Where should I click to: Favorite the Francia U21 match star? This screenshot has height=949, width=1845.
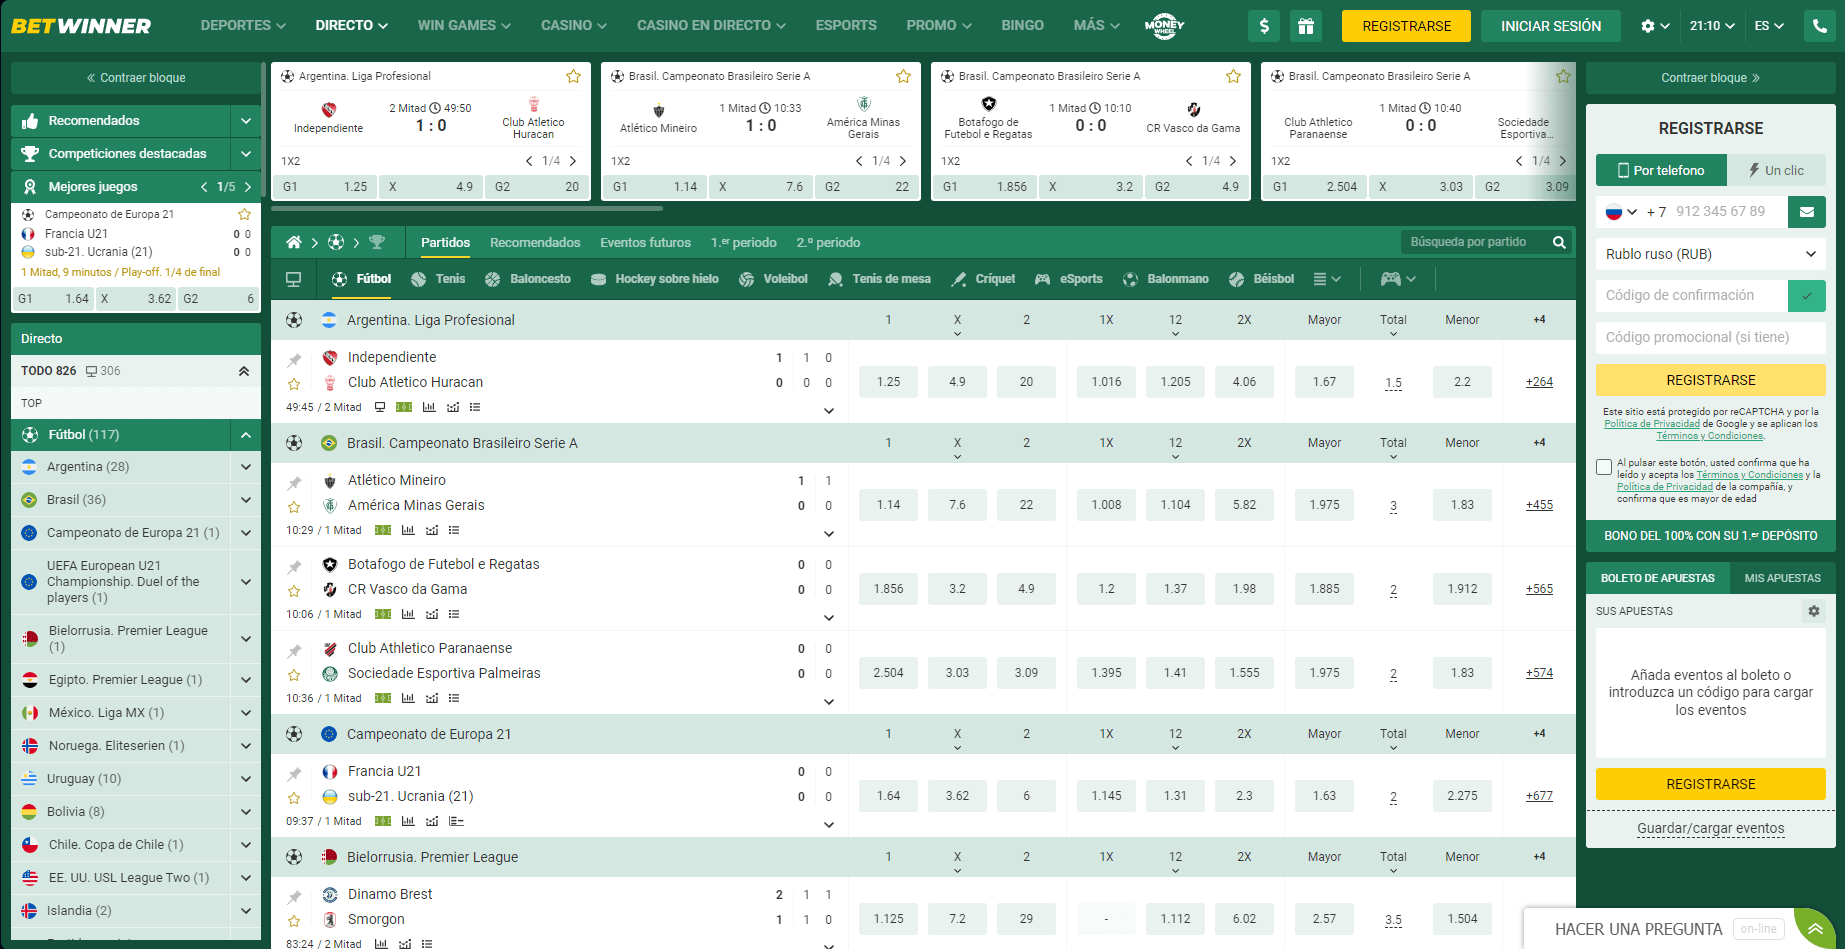coord(294,798)
